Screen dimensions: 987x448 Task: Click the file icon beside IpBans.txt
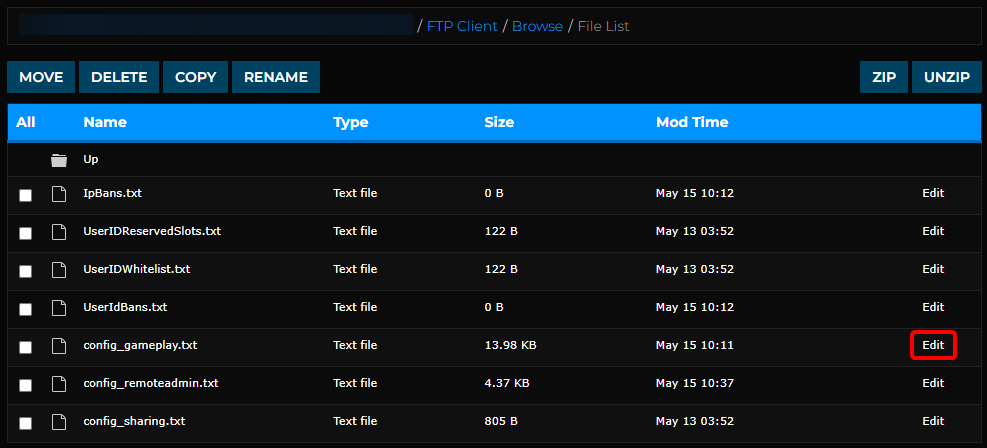coord(59,194)
